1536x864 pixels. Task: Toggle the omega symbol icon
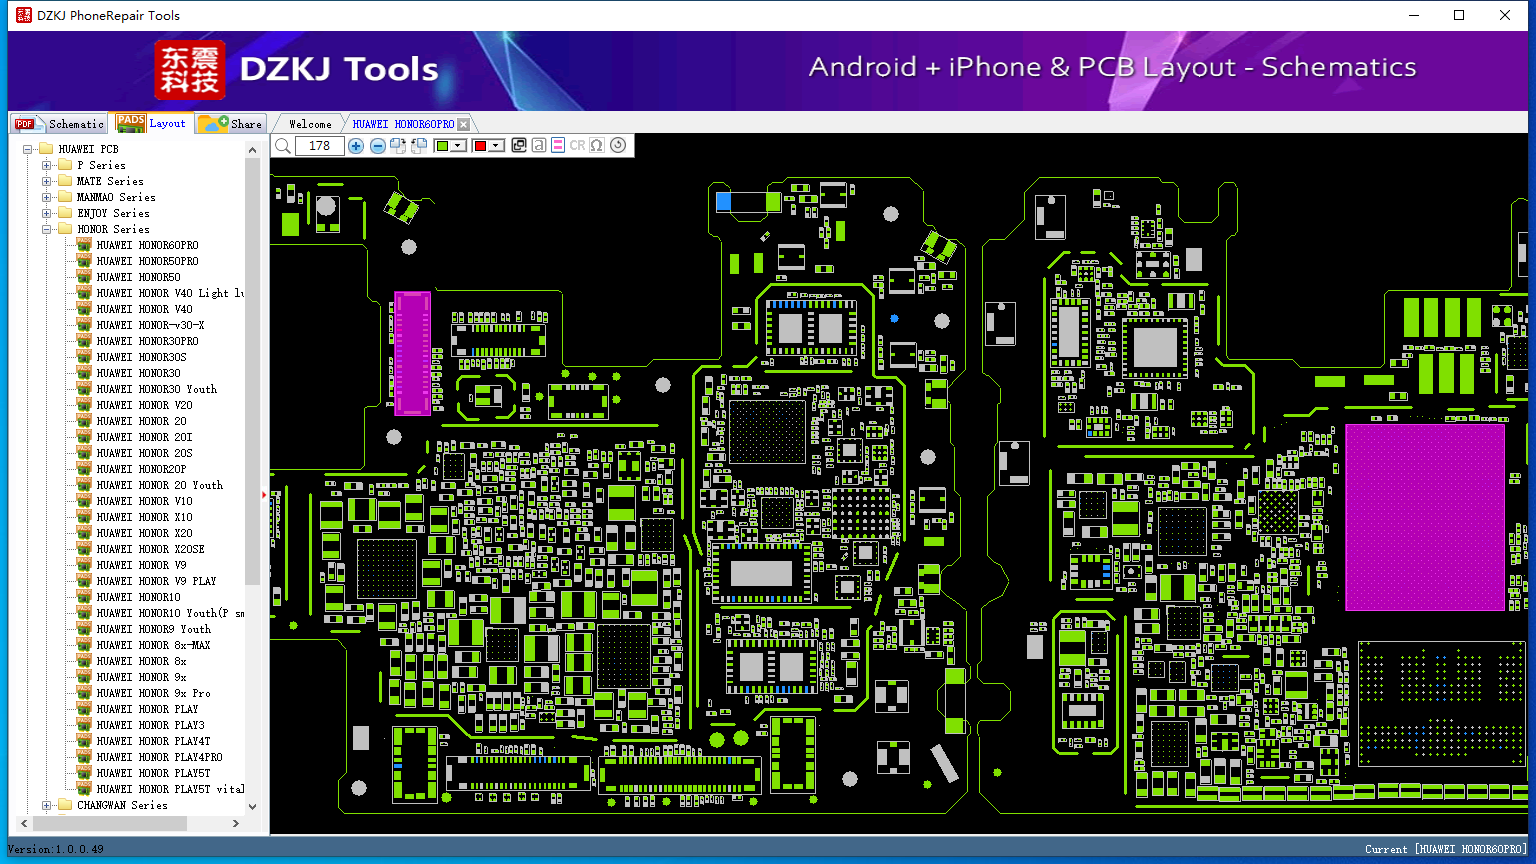tap(597, 146)
